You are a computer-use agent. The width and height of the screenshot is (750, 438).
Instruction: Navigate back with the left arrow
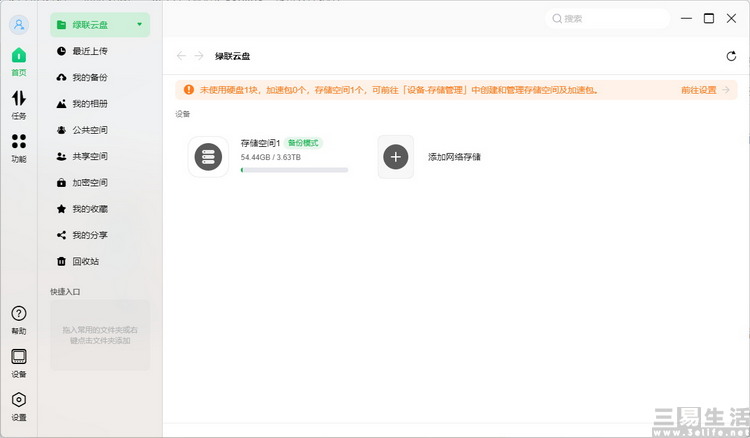[181, 56]
